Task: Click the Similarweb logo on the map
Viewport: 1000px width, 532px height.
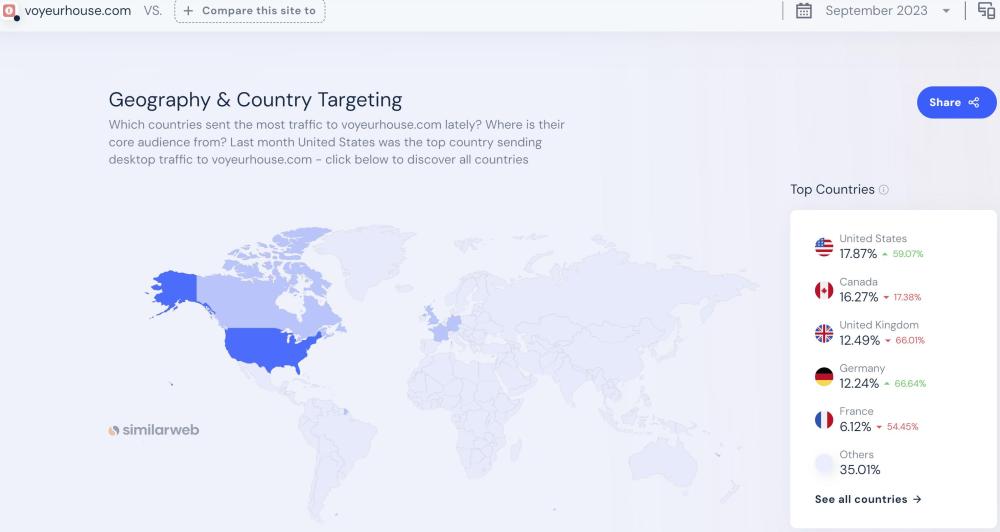Action: click(154, 430)
